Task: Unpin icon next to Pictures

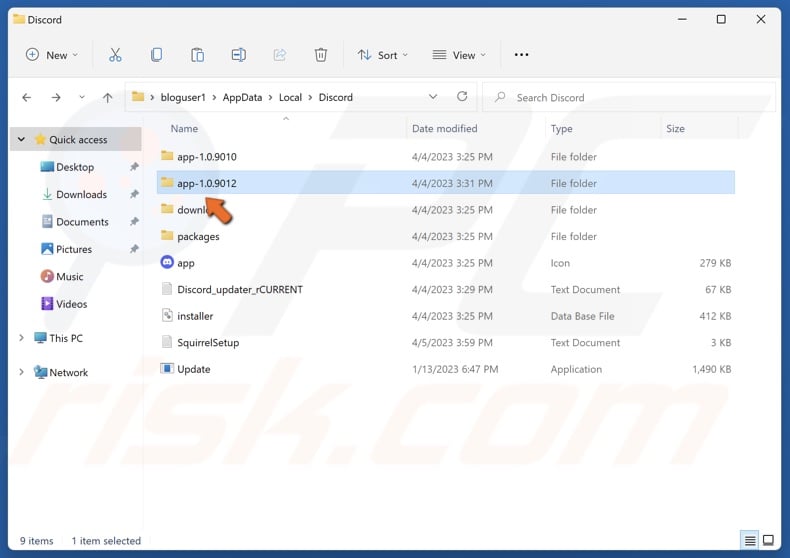Action: pyautogui.click(x=134, y=249)
